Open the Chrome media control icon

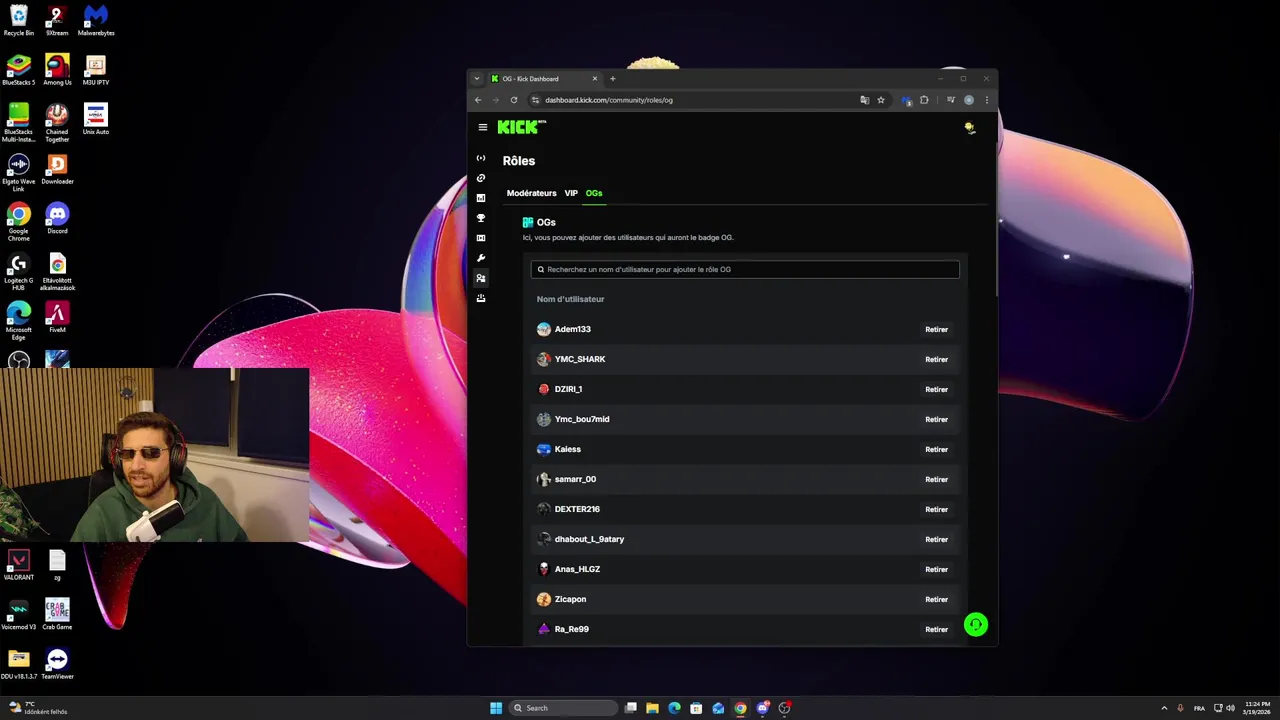coord(950,100)
